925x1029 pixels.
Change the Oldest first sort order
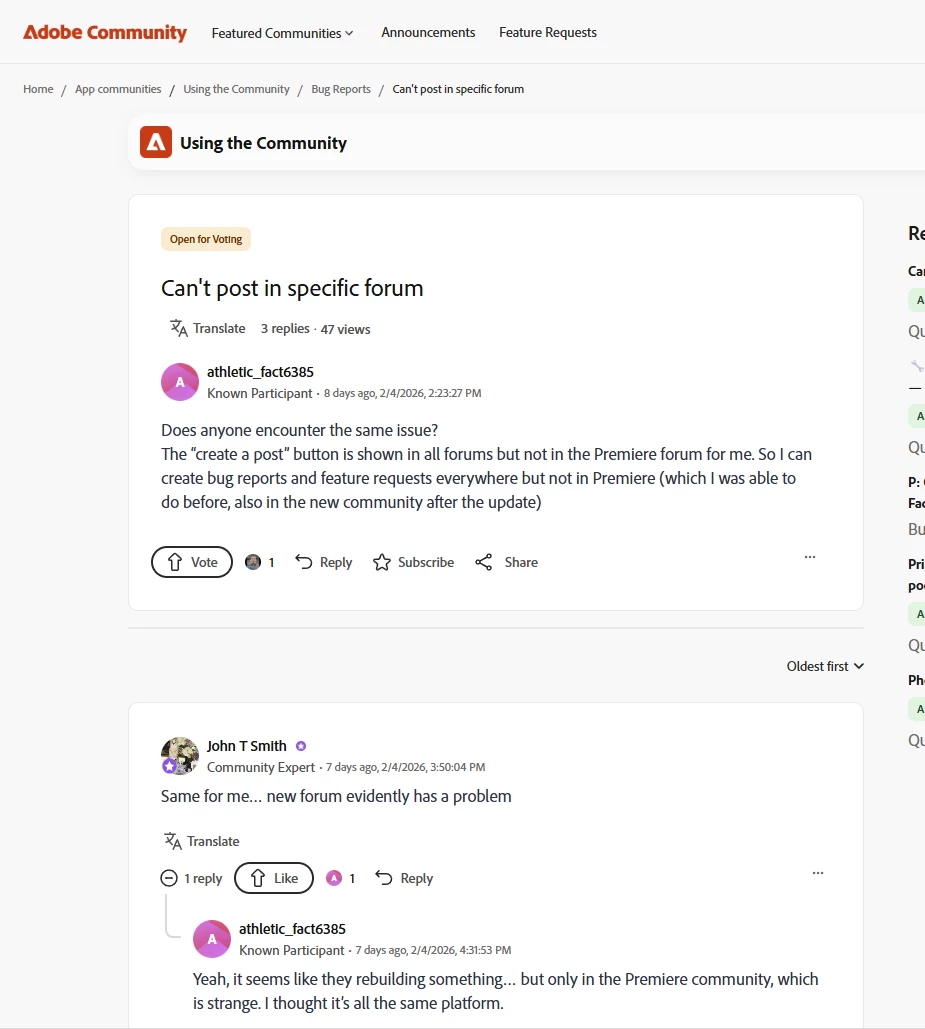[825, 666]
